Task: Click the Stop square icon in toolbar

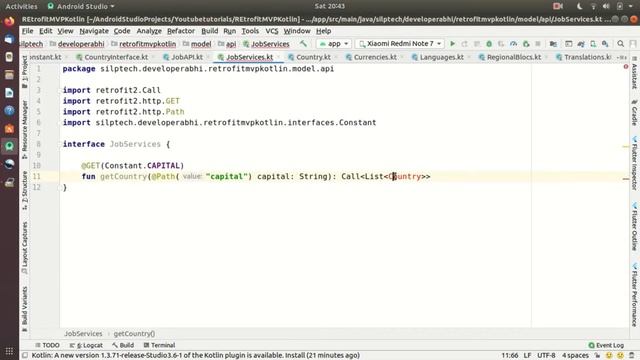Action: click(538, 44)
